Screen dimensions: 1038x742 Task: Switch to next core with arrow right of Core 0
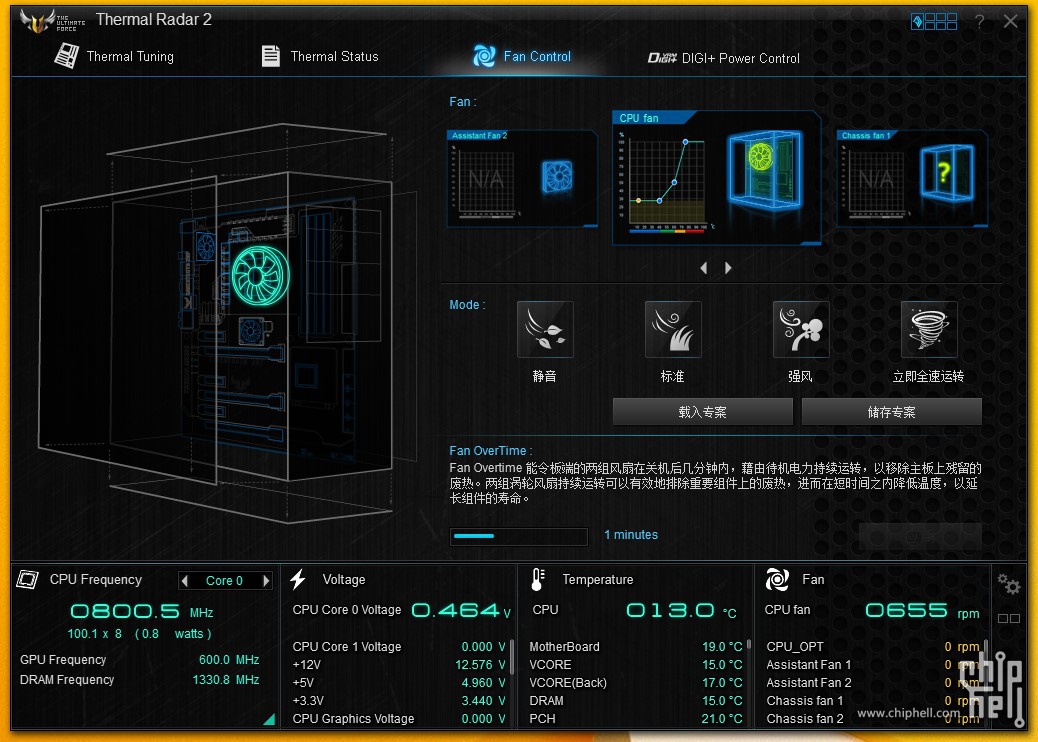(x=266, y=580)
